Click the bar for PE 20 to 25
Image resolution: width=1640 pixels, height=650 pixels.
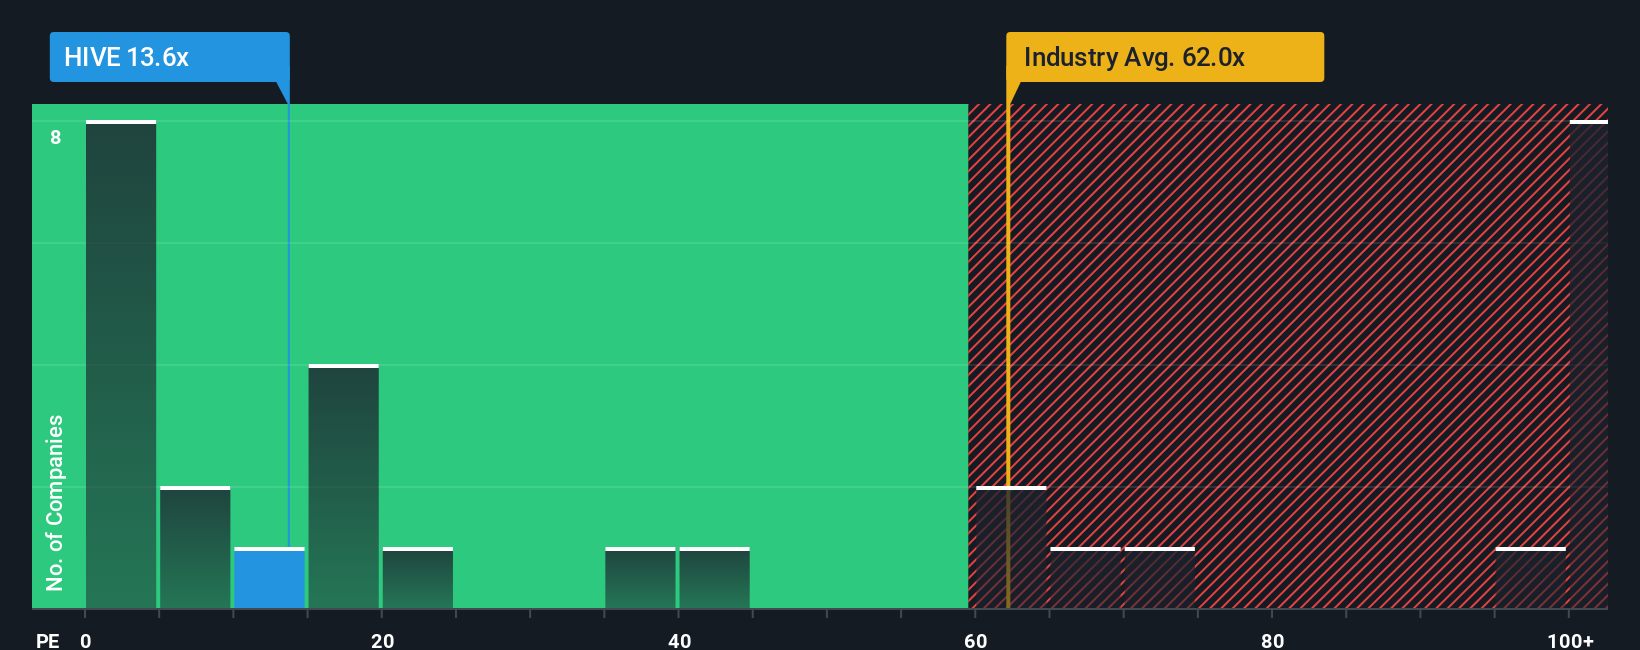pyautogui.click(x=418, y=578)
